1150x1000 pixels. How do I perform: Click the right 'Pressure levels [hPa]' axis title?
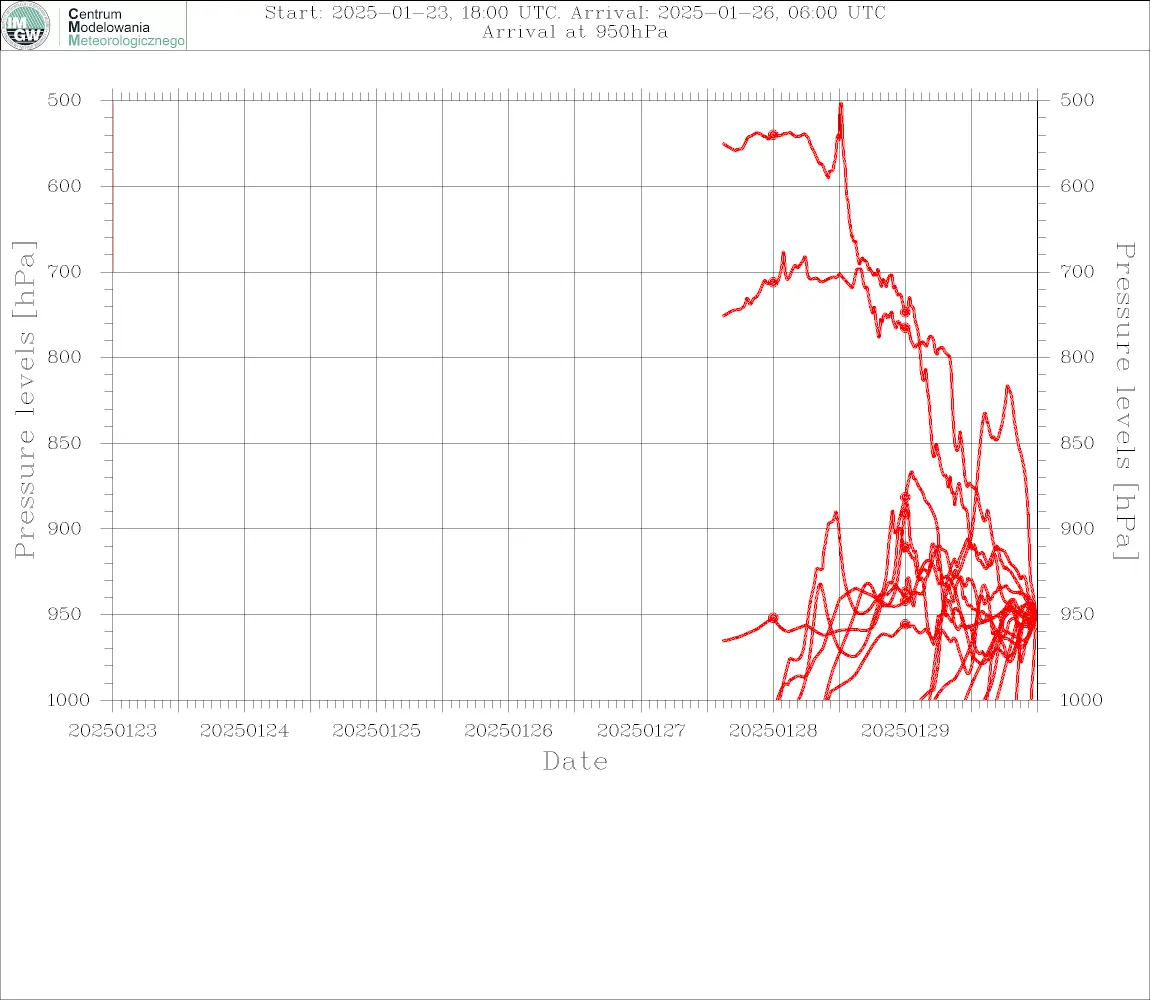1126,401
